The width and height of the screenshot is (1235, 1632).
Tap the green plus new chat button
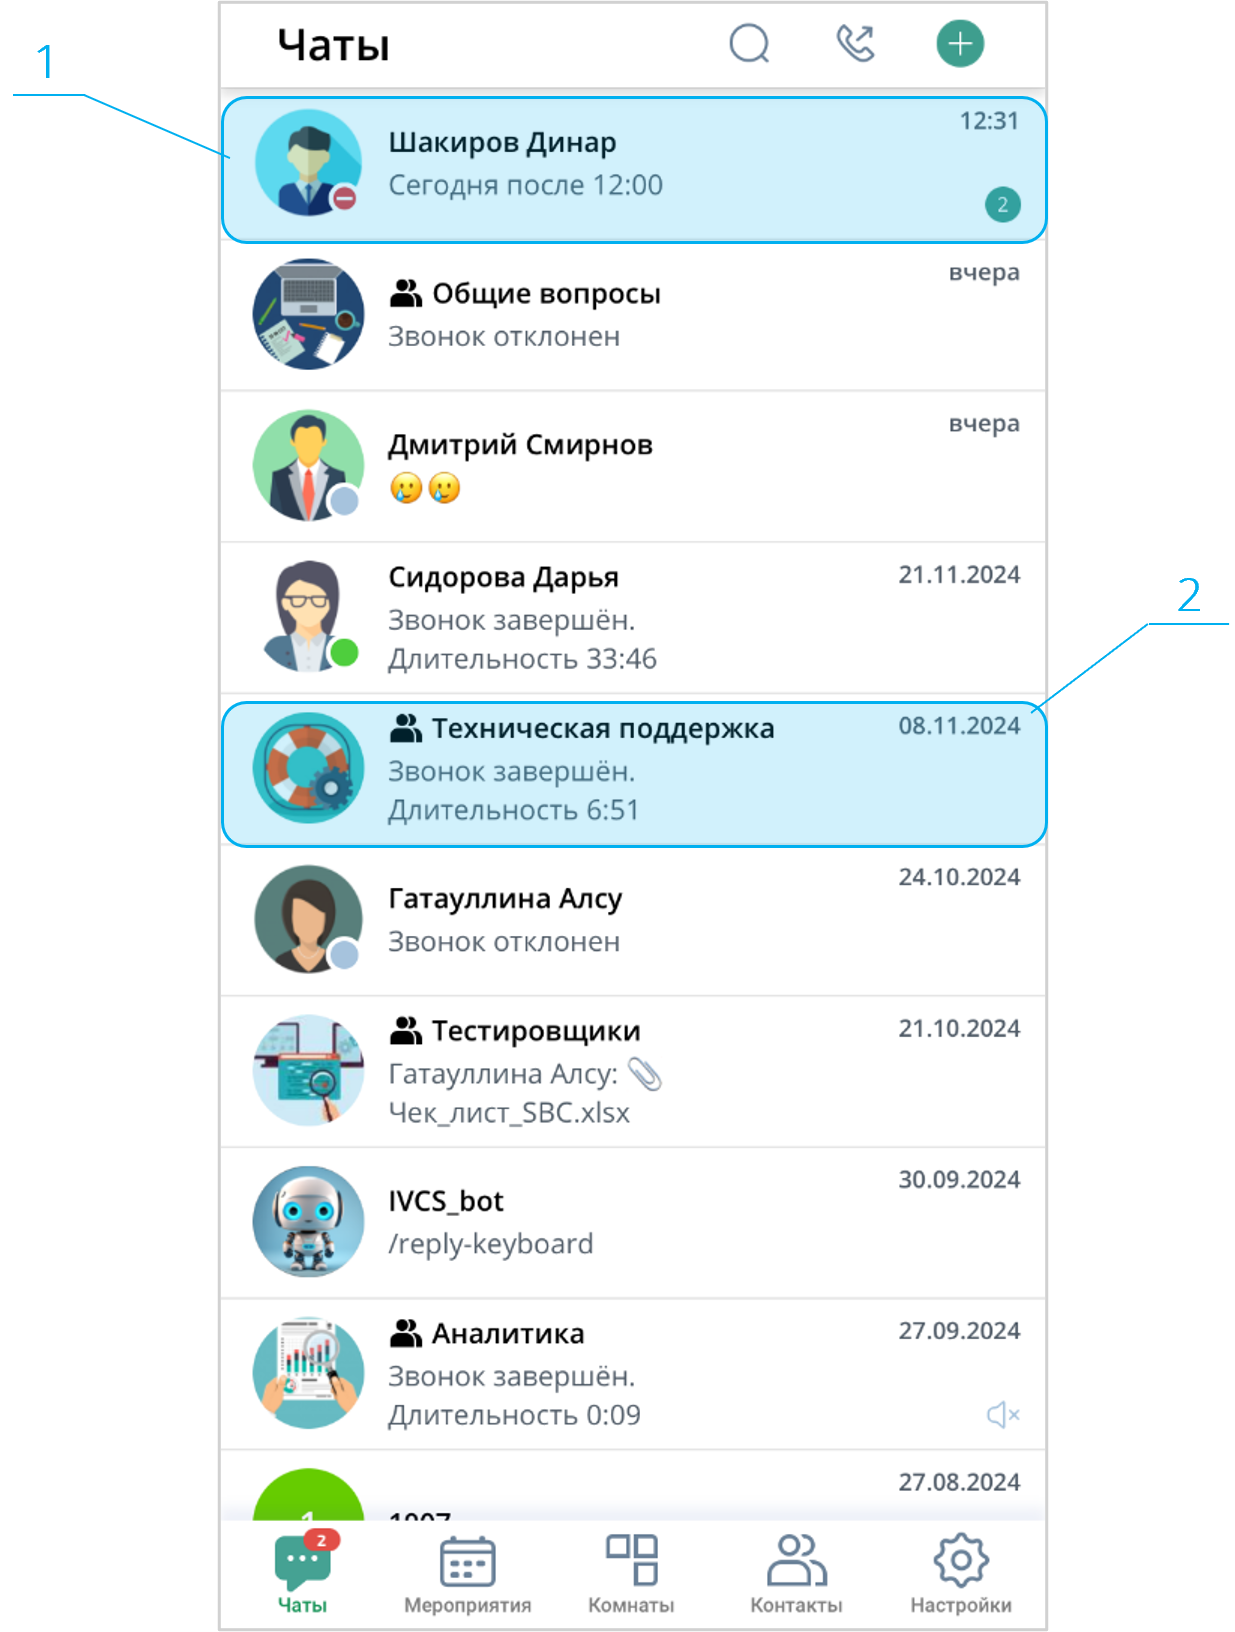960,44
